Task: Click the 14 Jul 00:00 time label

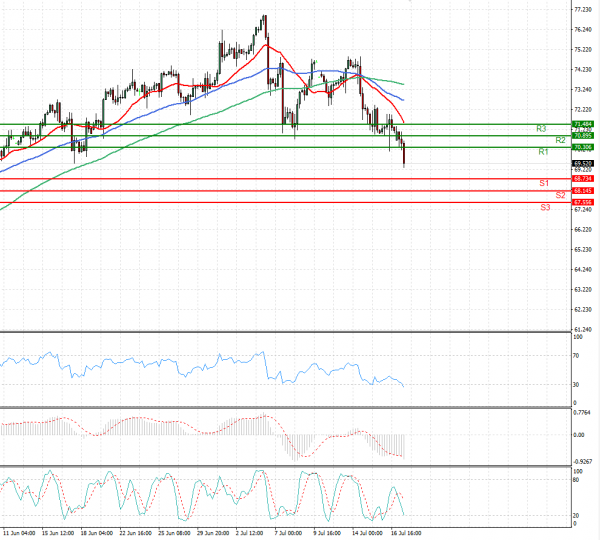Action: pos(367,533)
